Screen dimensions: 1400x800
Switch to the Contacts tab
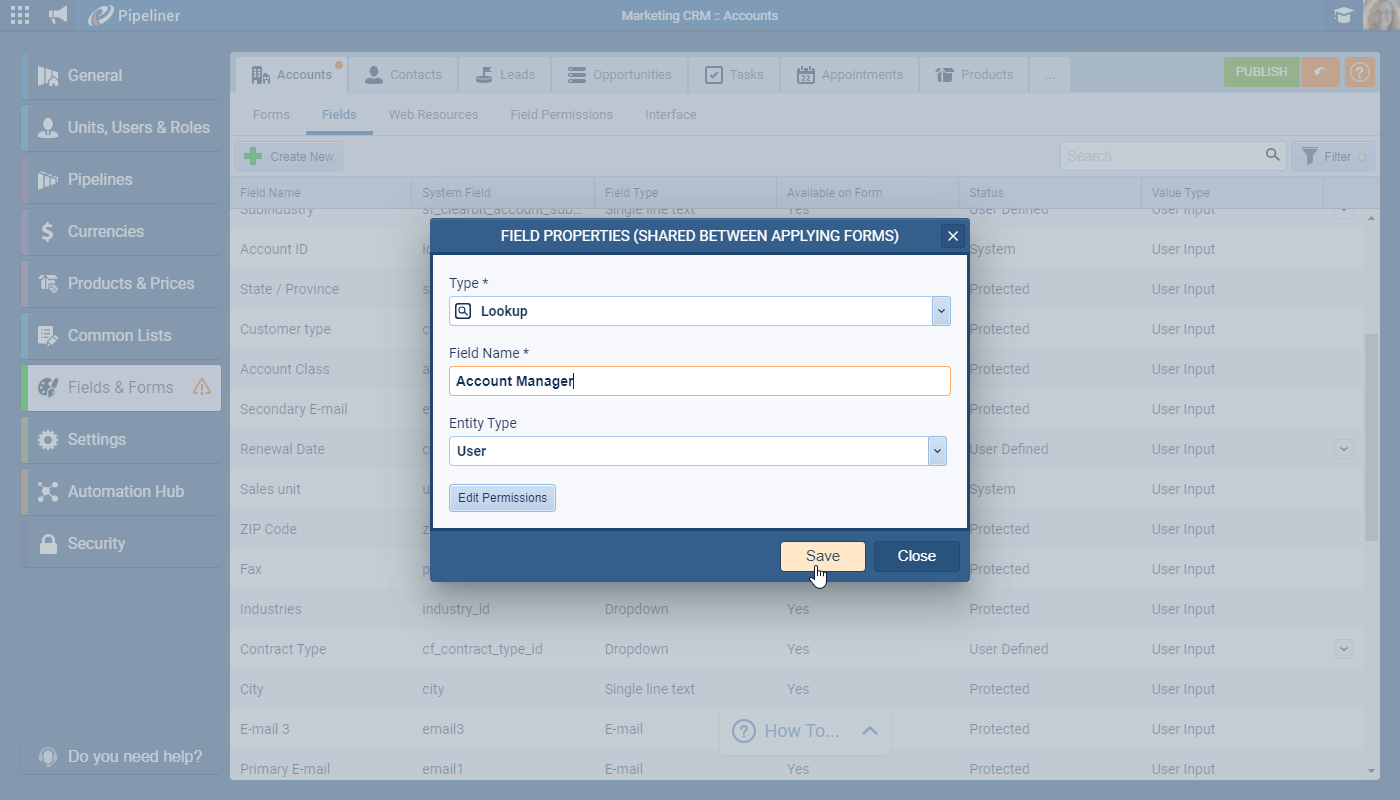click(x=403, y=74)
